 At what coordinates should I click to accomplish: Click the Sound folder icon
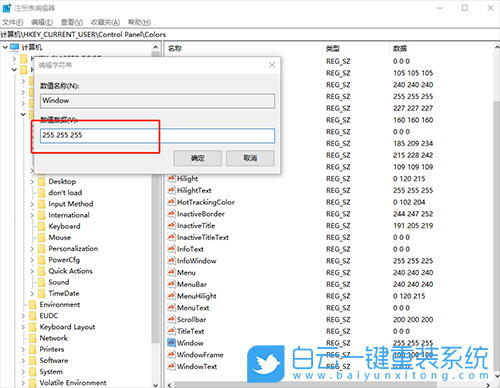(x=42, y=282)
